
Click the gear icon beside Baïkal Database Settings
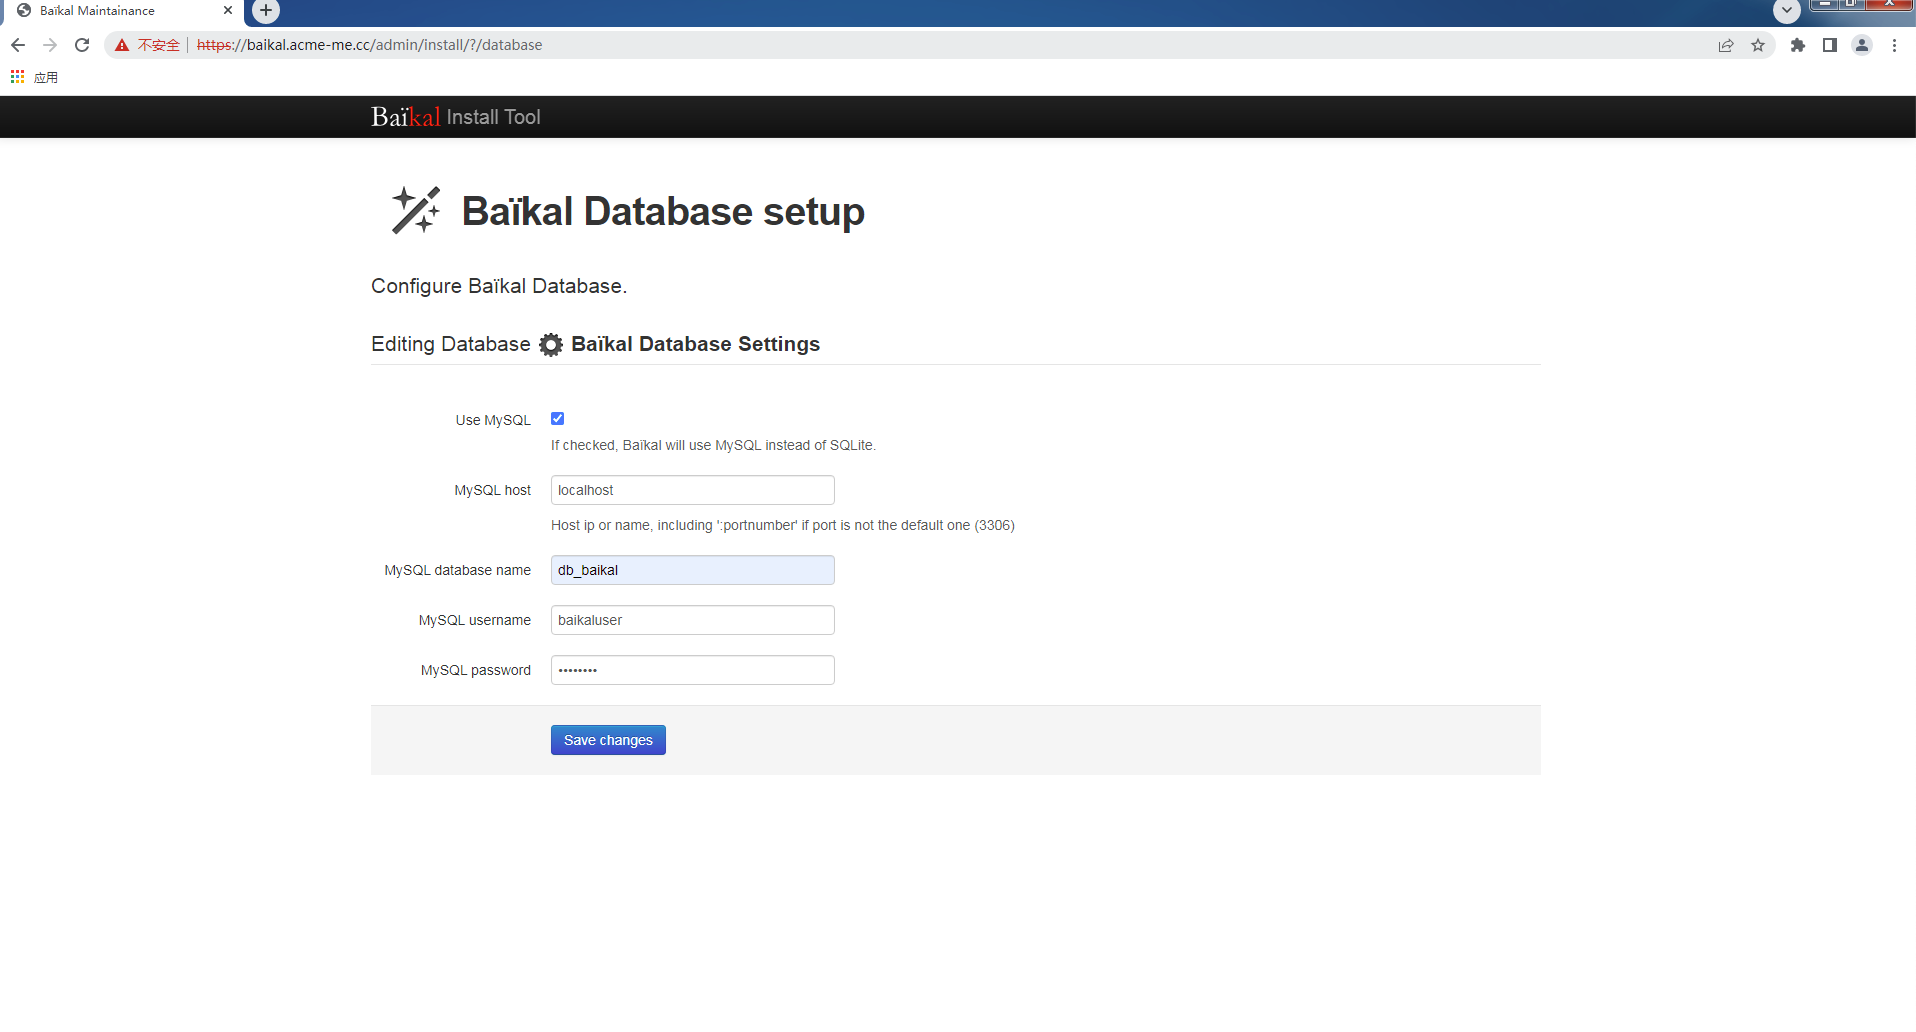(551, 344)
